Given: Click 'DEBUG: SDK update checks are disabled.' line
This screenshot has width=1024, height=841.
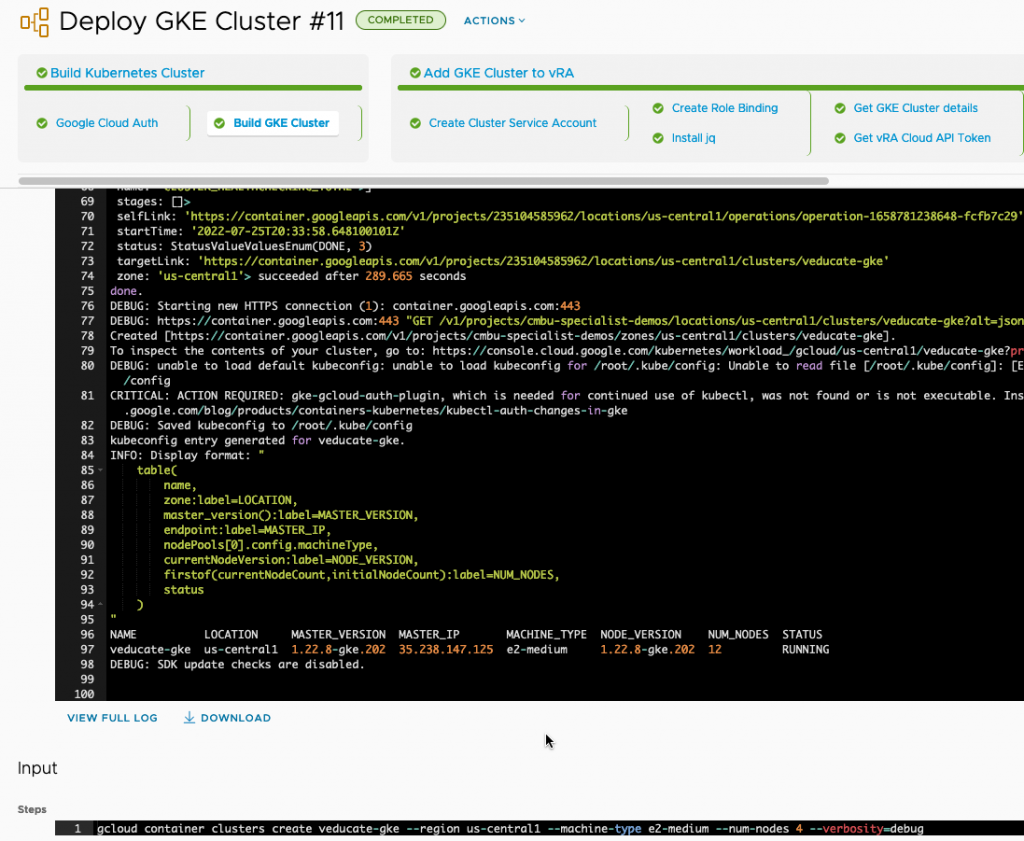Looking at the screenshot, I should [x=237, y=665].
